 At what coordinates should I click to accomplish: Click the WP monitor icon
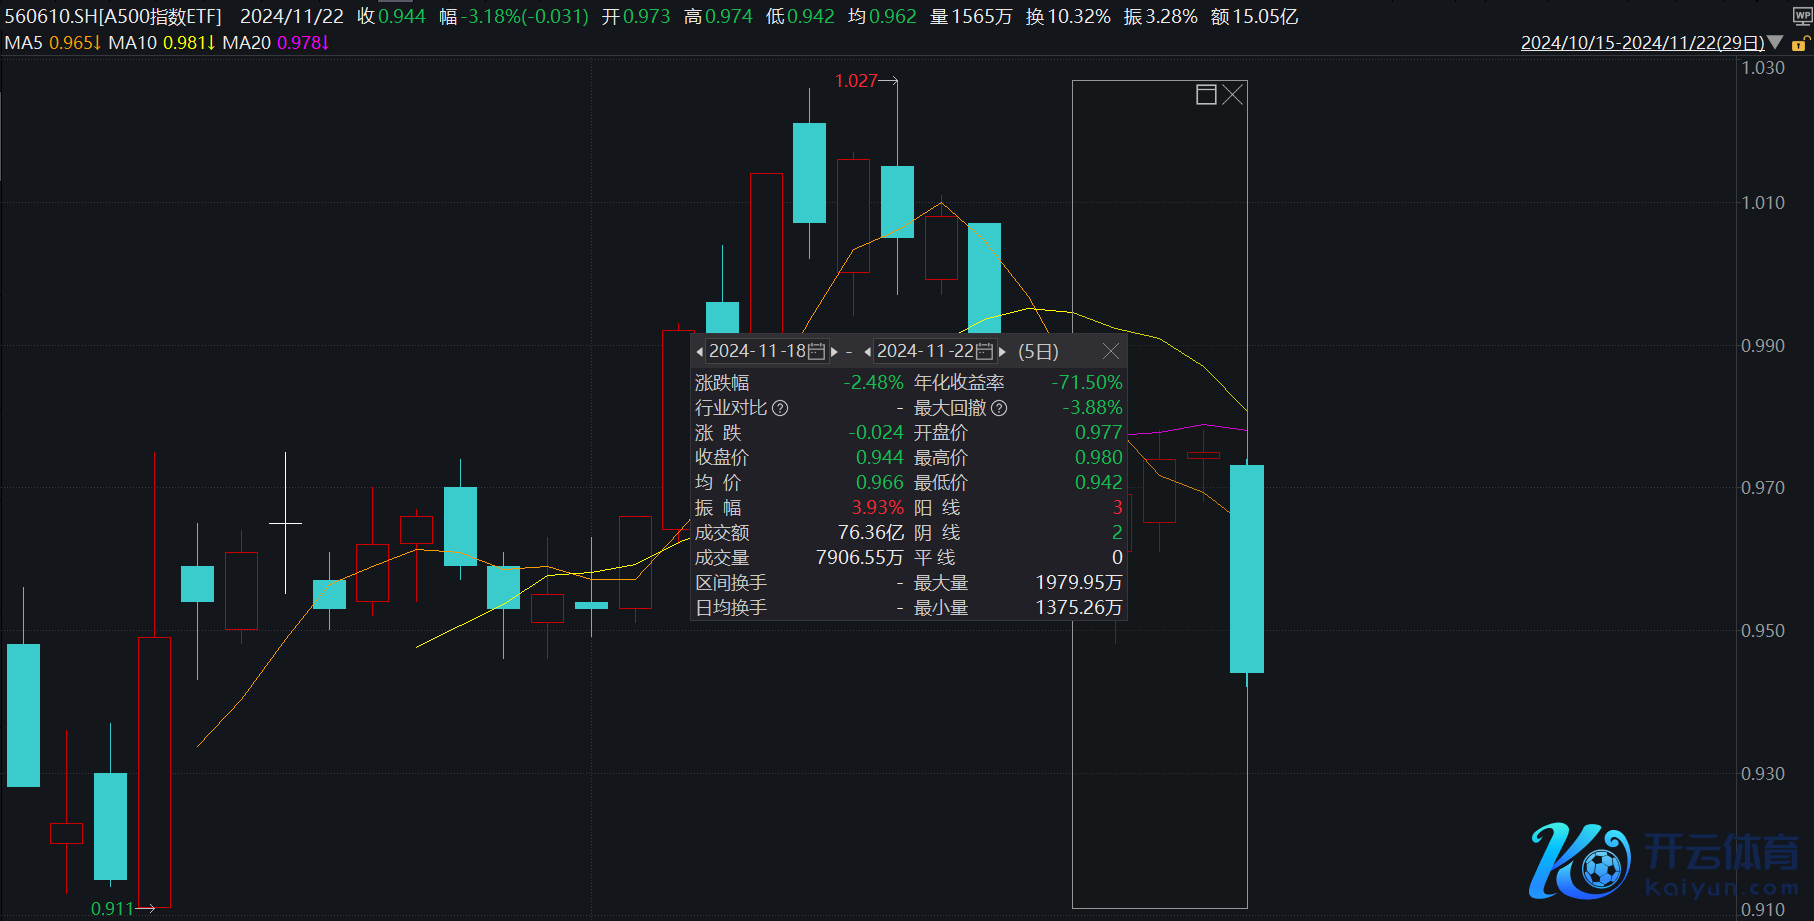[1802, 17]
